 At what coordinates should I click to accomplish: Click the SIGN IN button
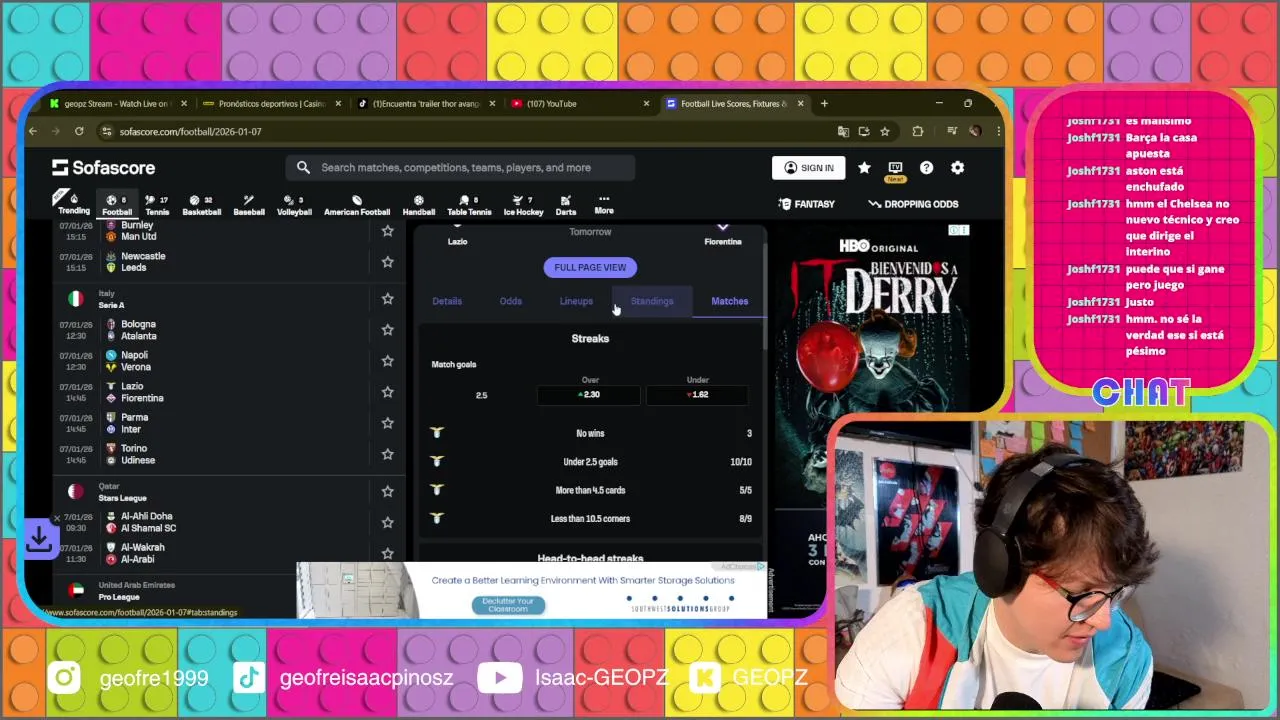(809, 168)
